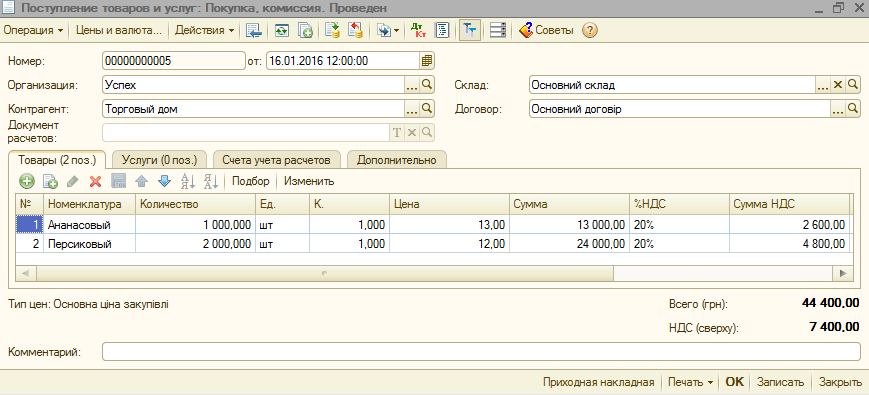Image resolution: width=869 pixels, height=395 pixels.
Task: Open the magnifier for Организация field
Action: (x=427, y=85)
